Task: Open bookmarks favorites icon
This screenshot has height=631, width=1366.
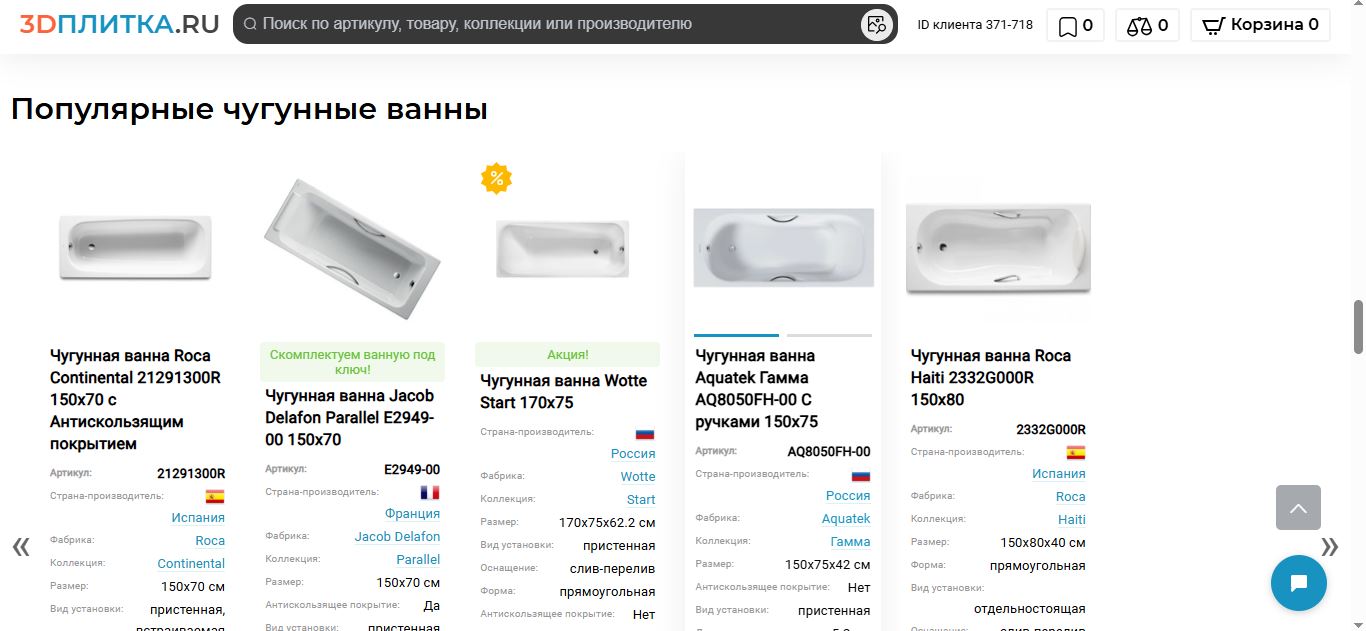Action: 1075,26
